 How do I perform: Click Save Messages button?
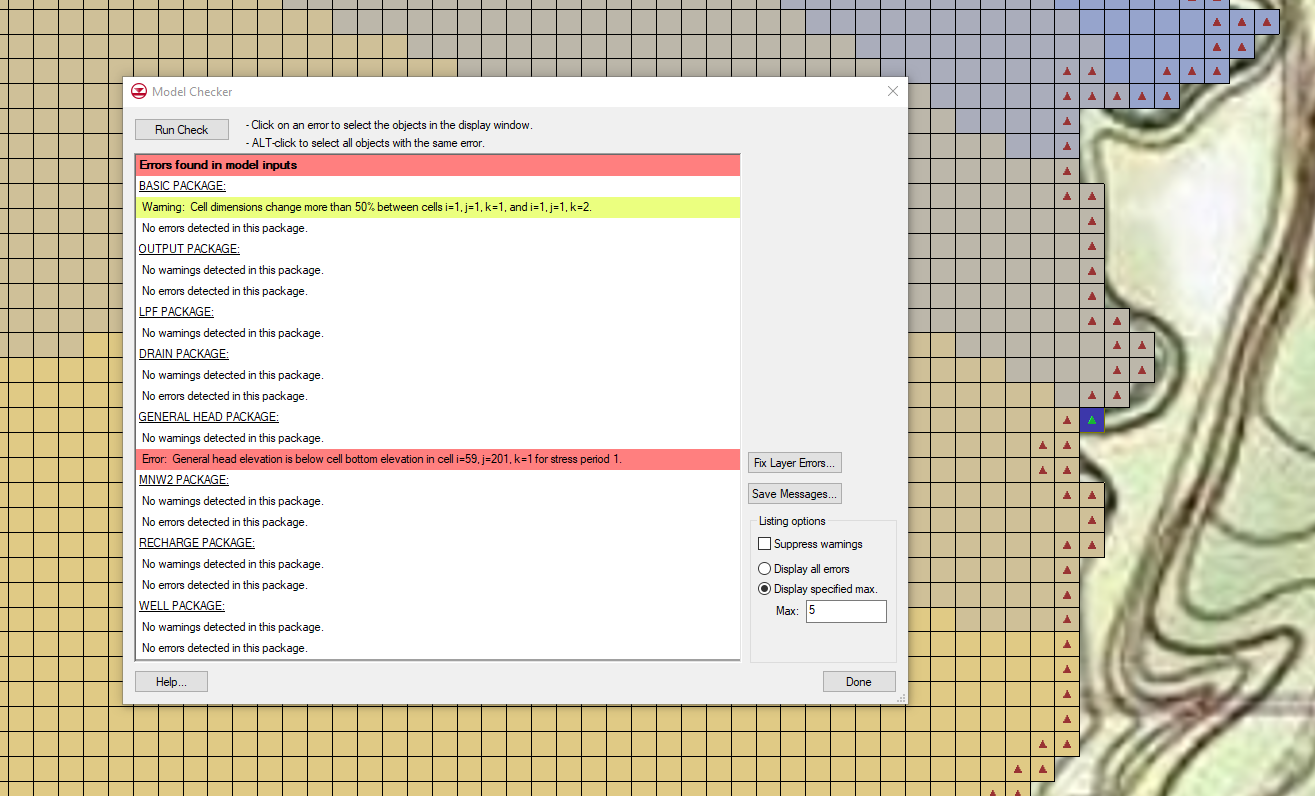tap(795, 494)
